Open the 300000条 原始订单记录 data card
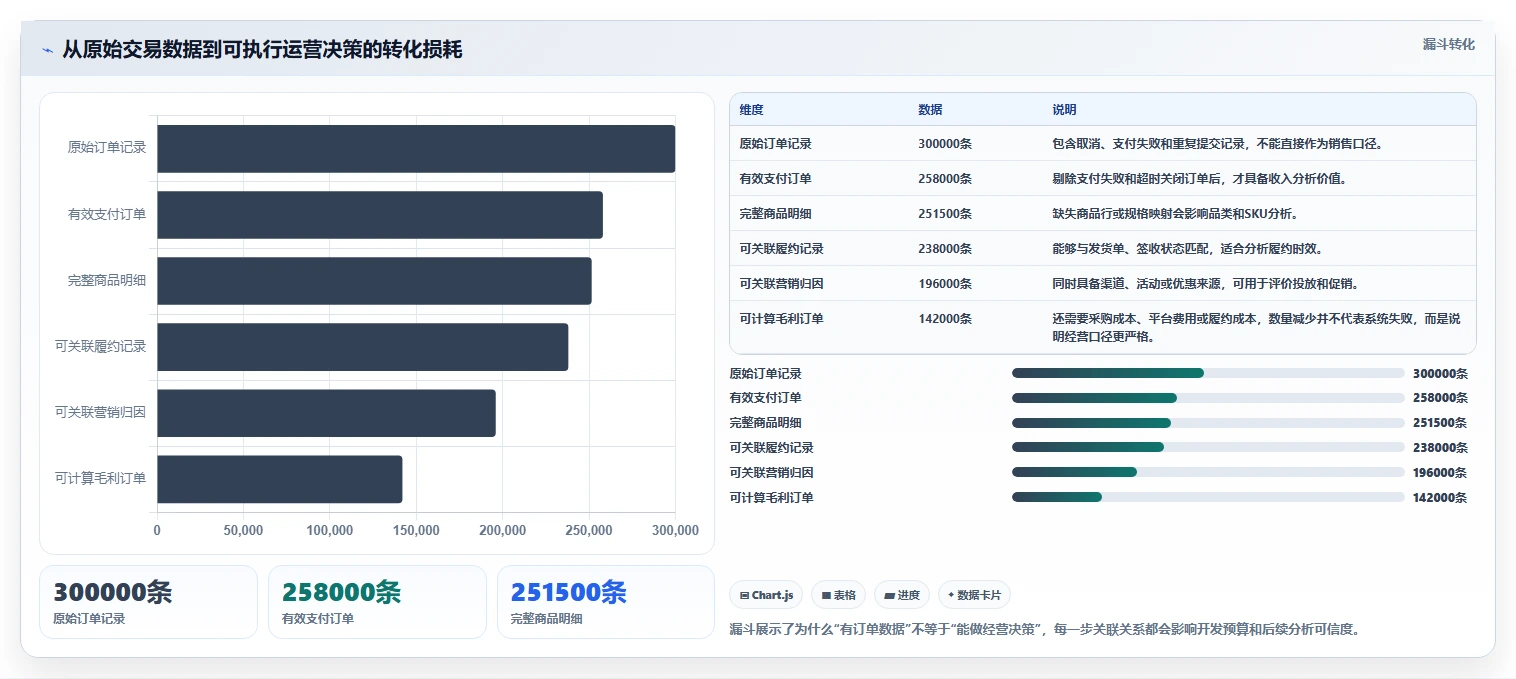Image resolution: width=1516 pixels, height=679 pixels. [x=148, y=602]
